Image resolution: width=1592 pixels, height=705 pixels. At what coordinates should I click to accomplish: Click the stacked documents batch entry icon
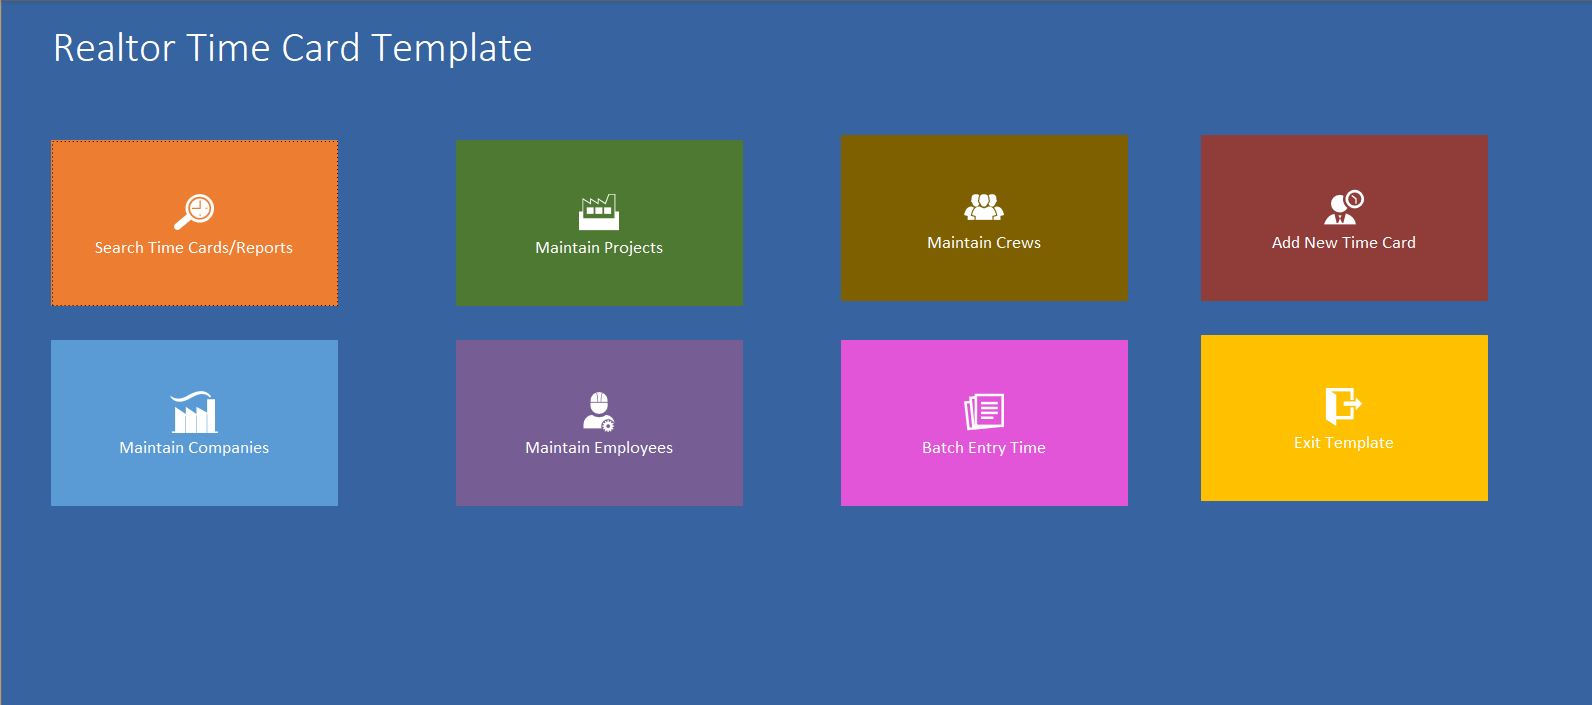(x=984, y=411)
